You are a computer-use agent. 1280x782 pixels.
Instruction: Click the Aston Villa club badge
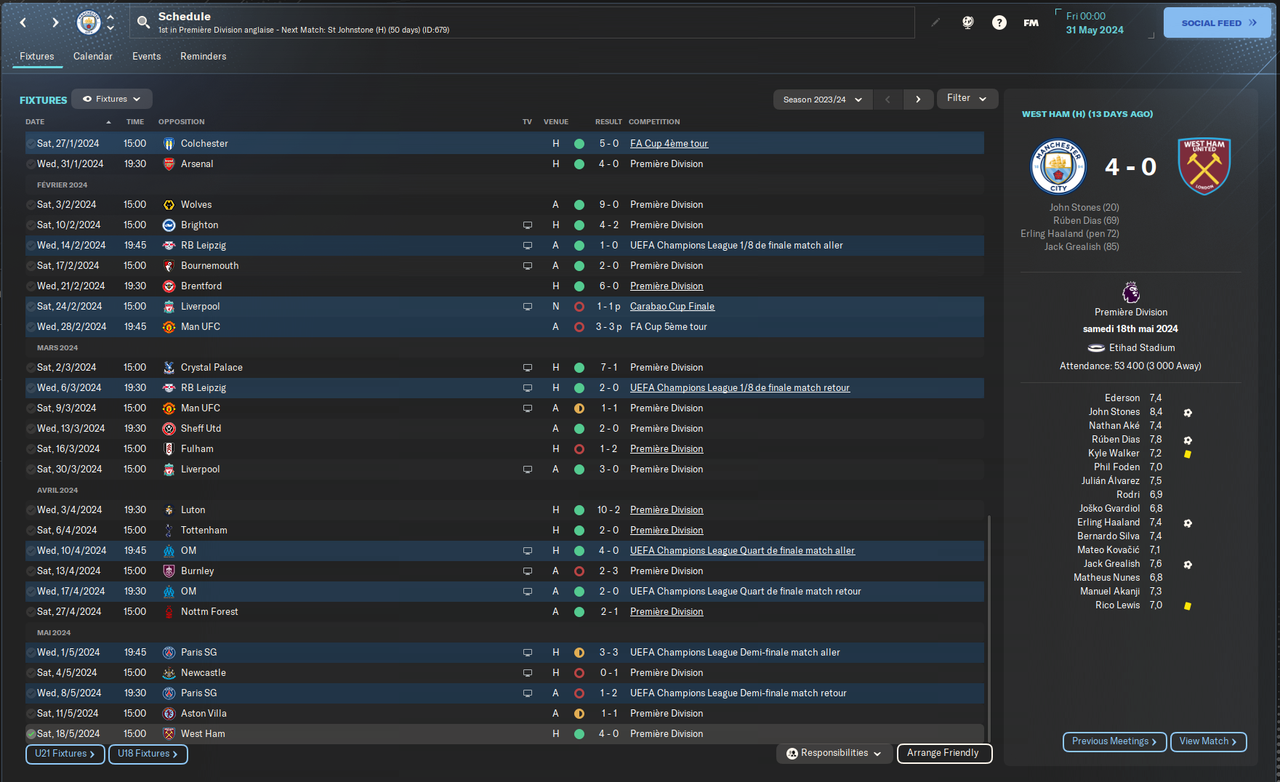pyautogui.click(x=169, y=713)
